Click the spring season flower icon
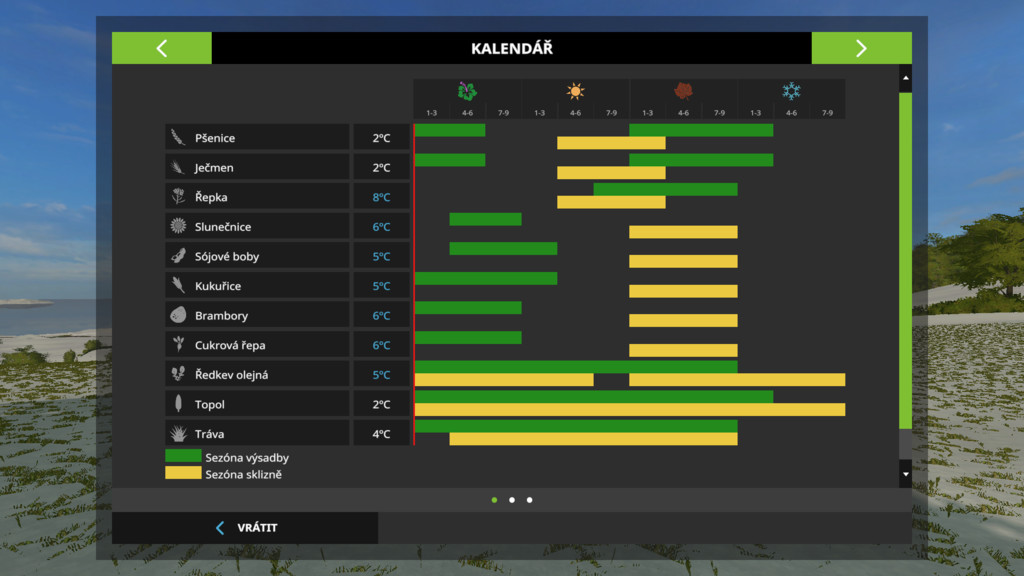 [x=467, y=91]
